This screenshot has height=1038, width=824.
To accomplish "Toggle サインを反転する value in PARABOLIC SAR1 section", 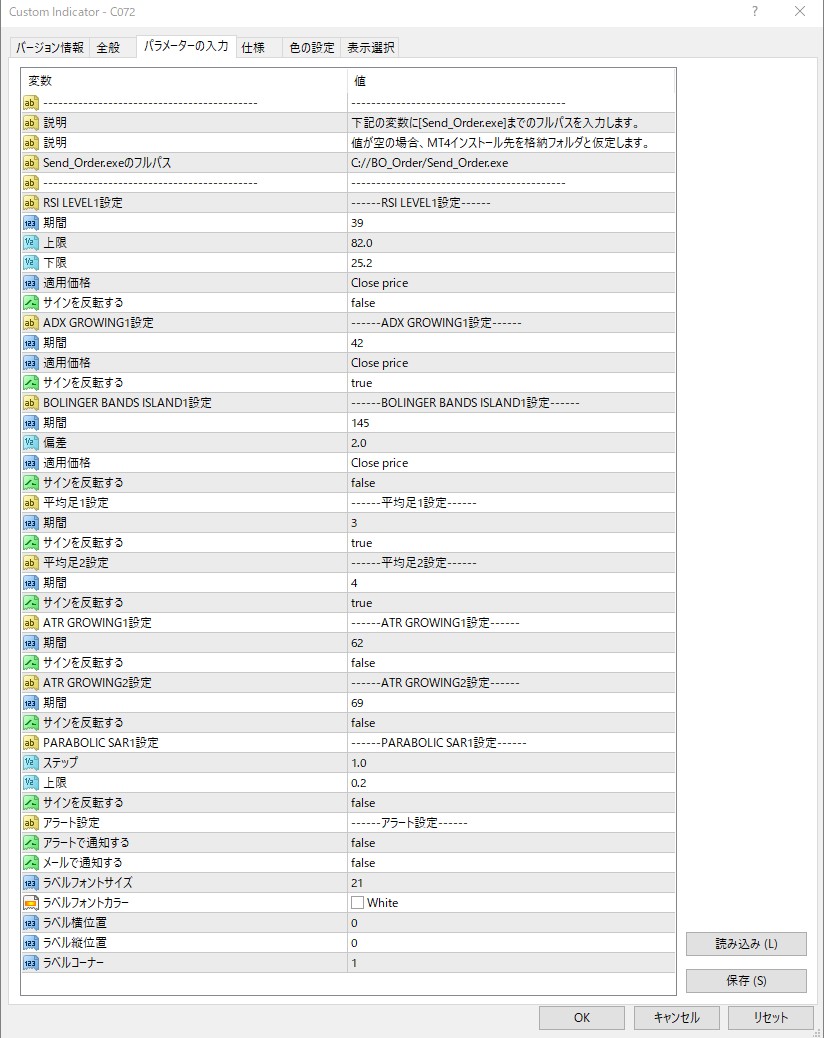I will pyautogui.click(x=511, y=803).
